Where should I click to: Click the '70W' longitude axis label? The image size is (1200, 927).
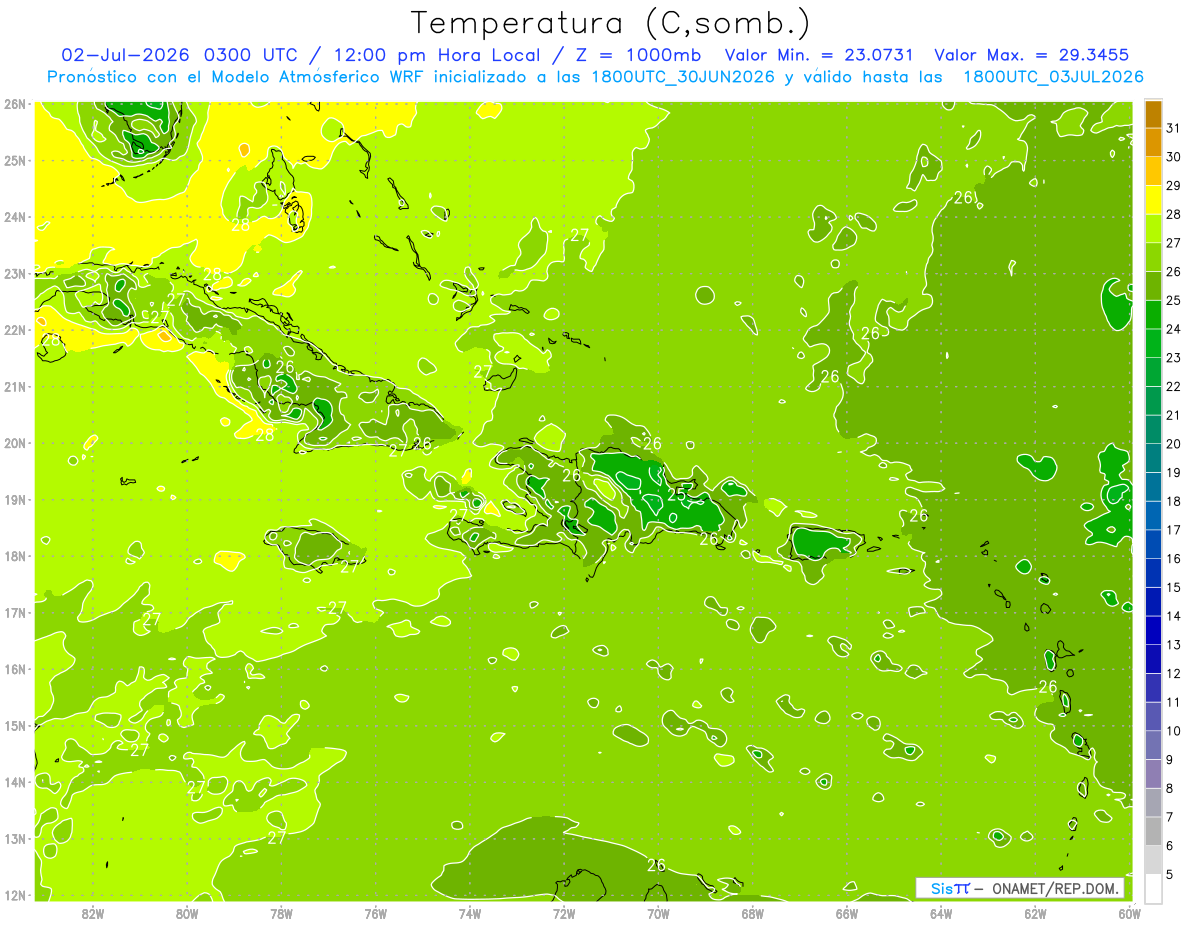pos(658,913)
